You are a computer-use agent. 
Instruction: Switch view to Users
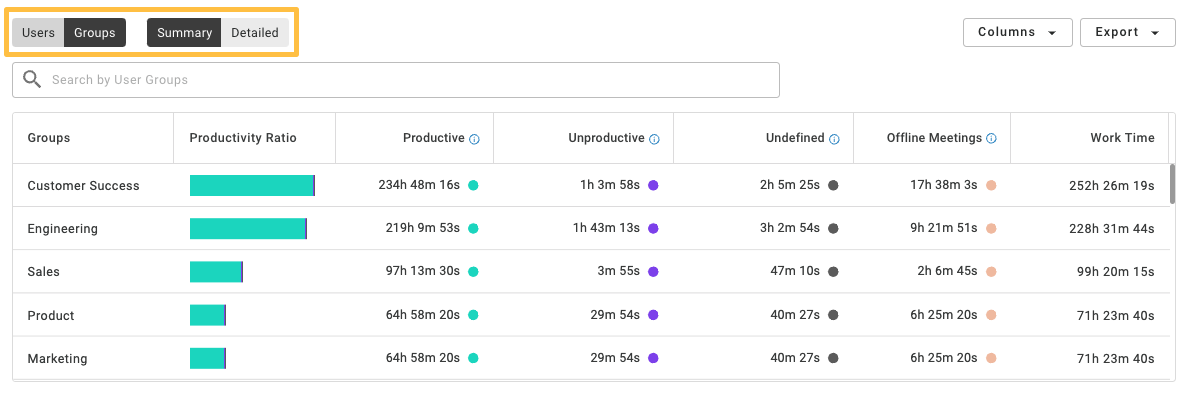(x=38, y=33)
